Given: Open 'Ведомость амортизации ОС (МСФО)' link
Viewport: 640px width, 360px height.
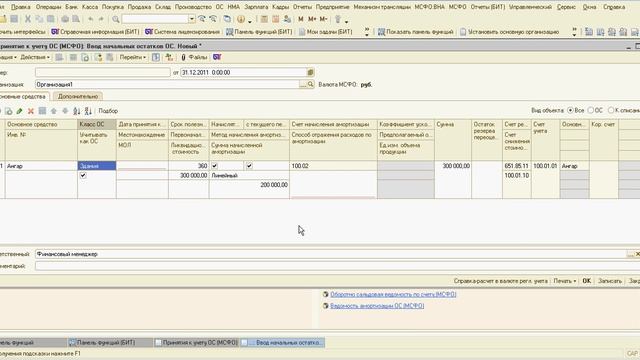Looking at the screenshot, I should click(377, 306).
